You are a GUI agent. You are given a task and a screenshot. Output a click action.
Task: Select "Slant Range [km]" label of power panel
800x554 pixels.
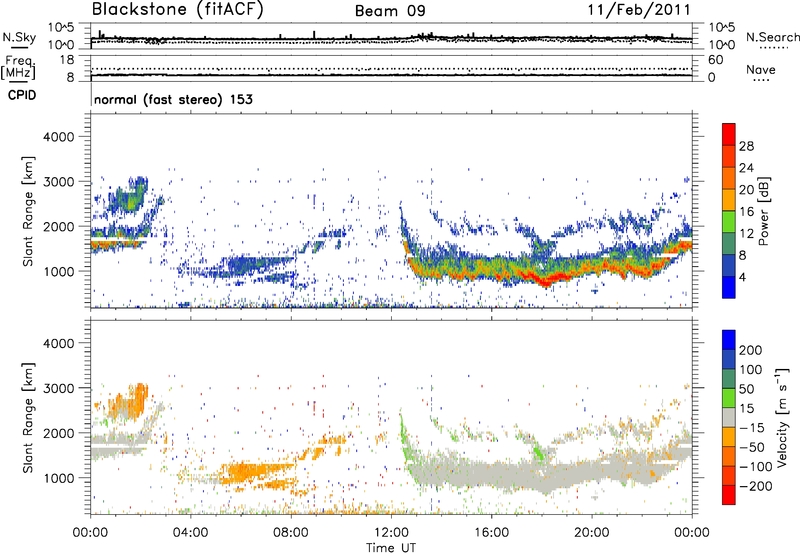28,211
